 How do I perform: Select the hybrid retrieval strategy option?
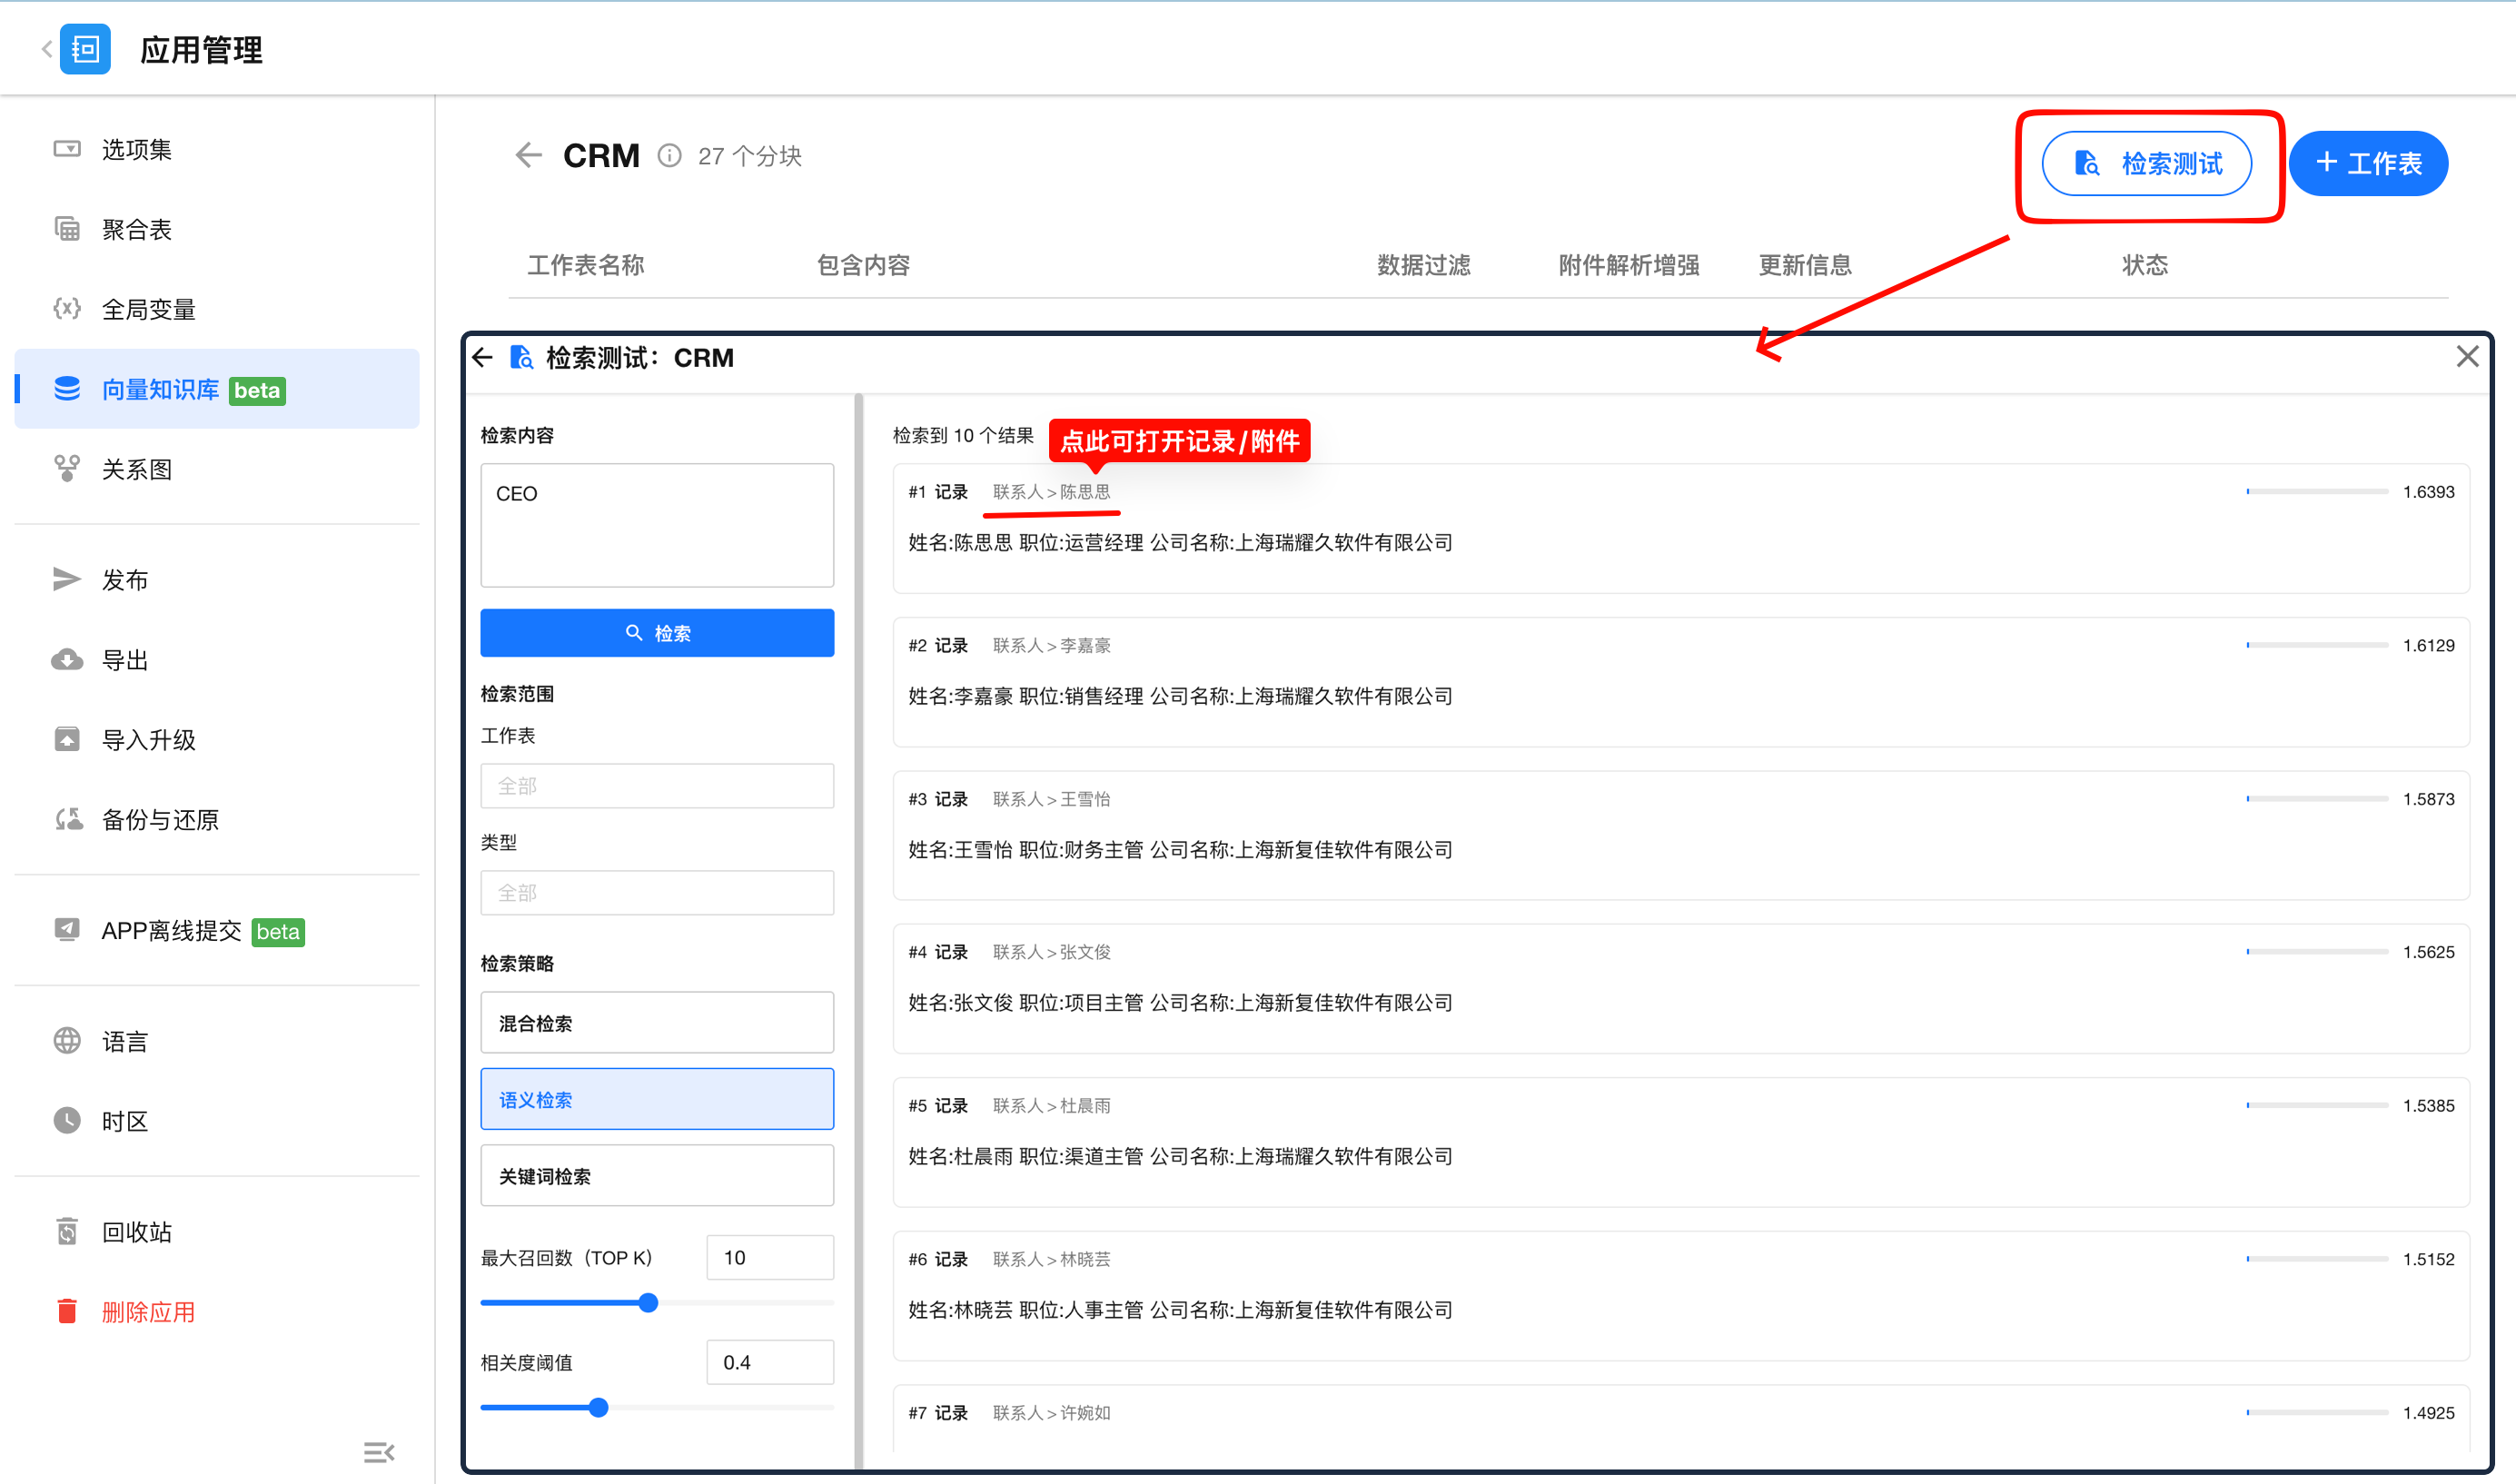[657, 1023]
